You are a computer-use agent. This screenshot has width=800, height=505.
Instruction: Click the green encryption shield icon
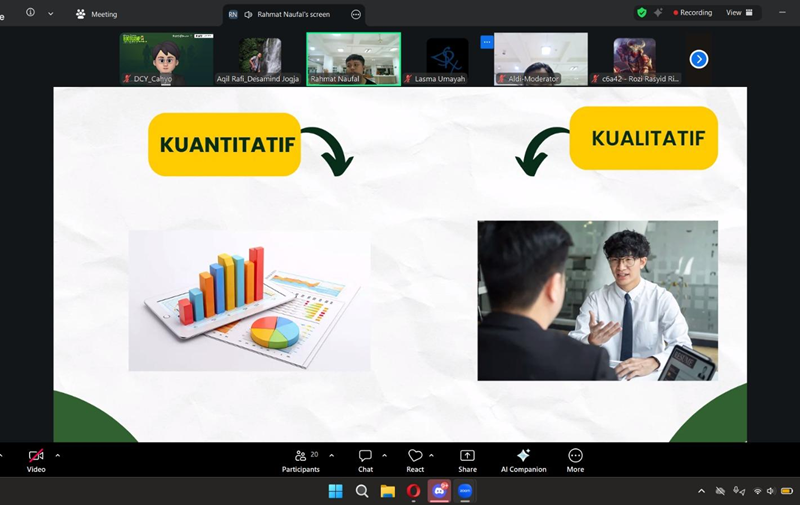(641, 13)
